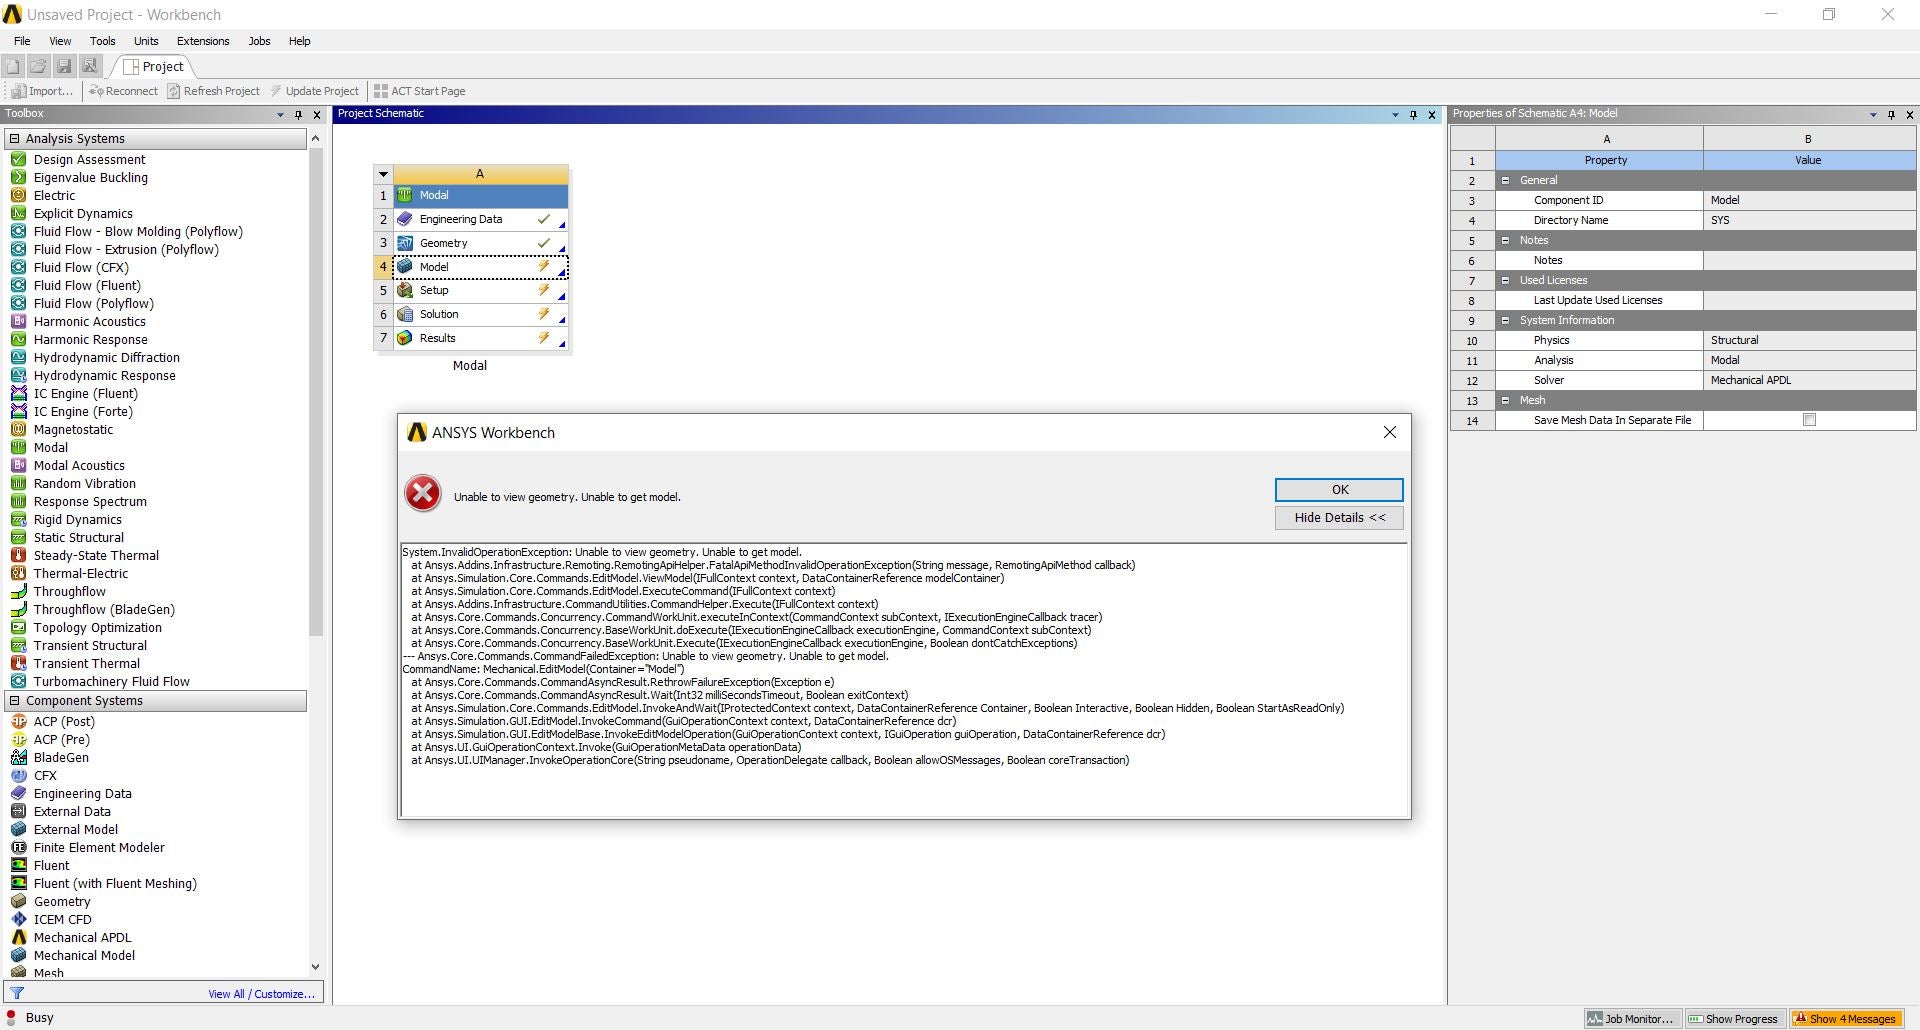Click the Toolbox filter funnel icon

coord(17,993)
